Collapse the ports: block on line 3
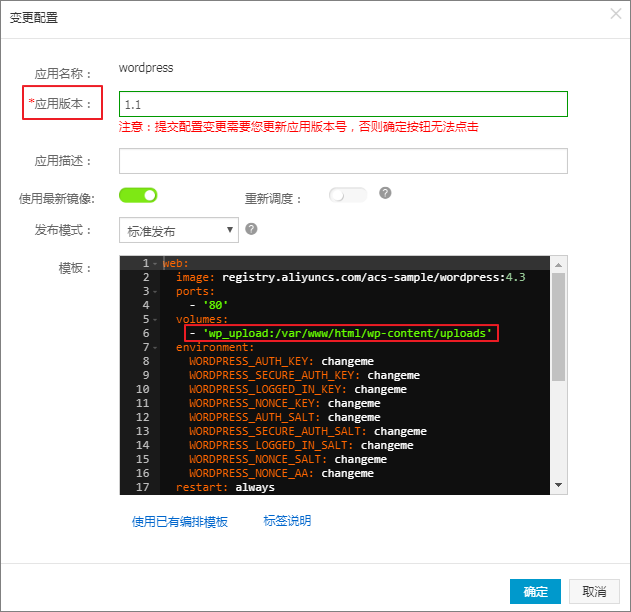This screenshot has height=612, width=631. 155,291
